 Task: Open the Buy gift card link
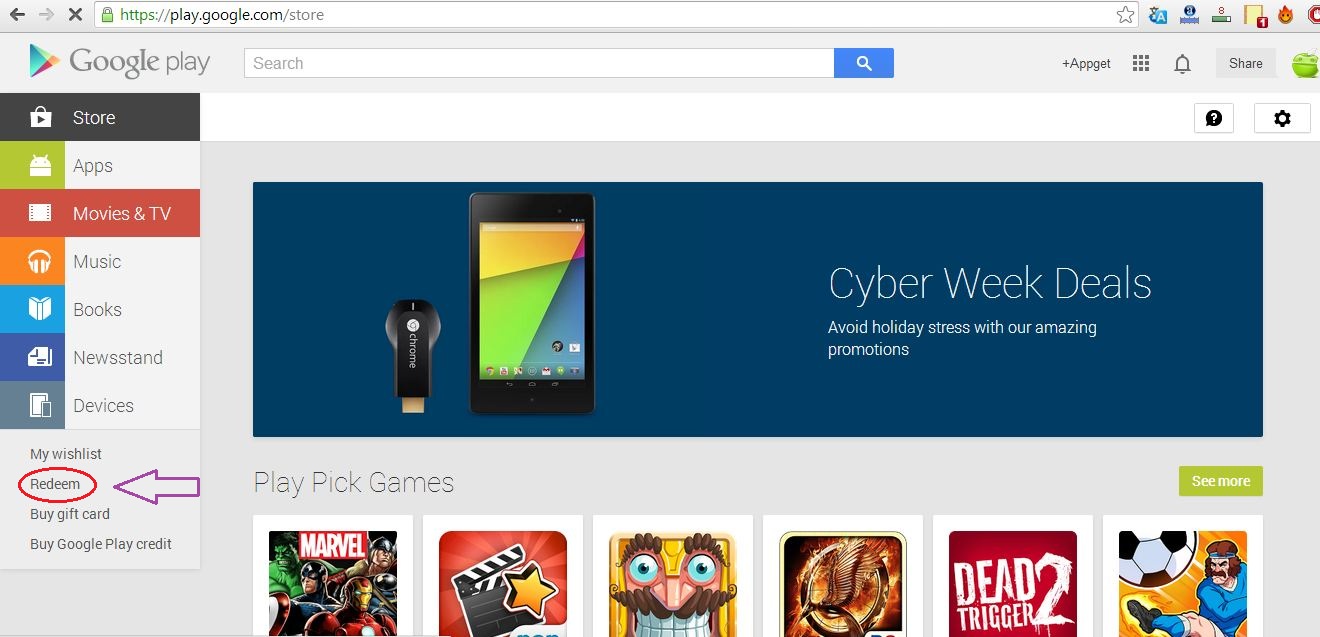(70, 514)
